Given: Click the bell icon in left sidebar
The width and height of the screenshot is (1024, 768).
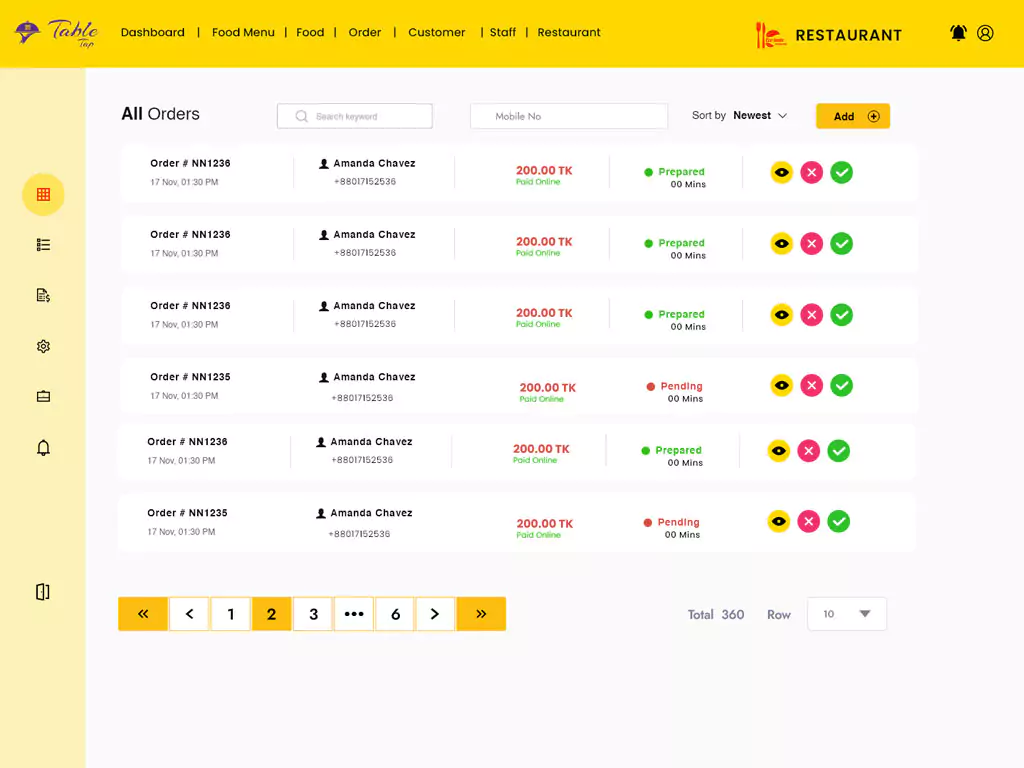Looking at the screenshot, I should [x=43, y=448].
